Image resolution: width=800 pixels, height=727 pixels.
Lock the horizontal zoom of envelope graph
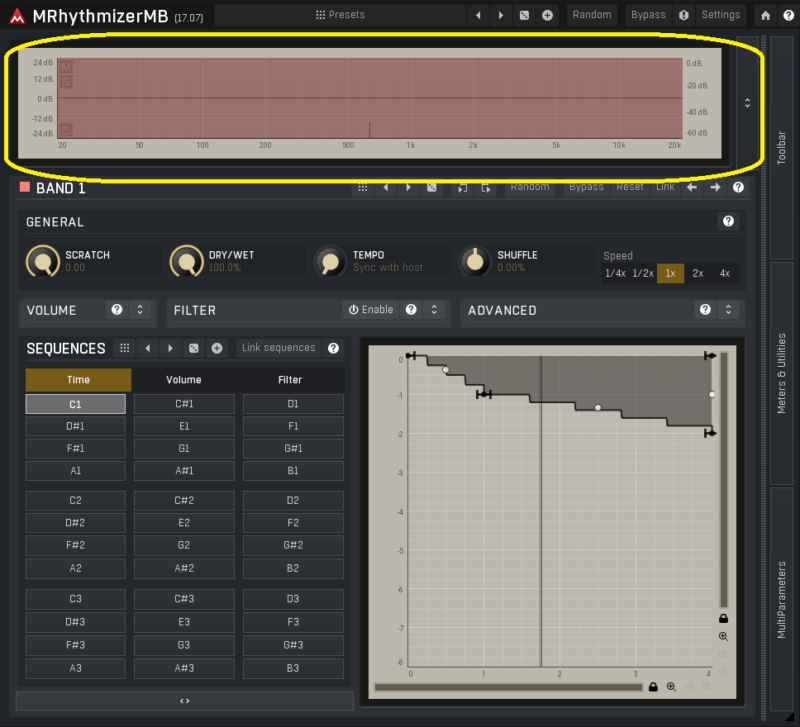[653, 687]
